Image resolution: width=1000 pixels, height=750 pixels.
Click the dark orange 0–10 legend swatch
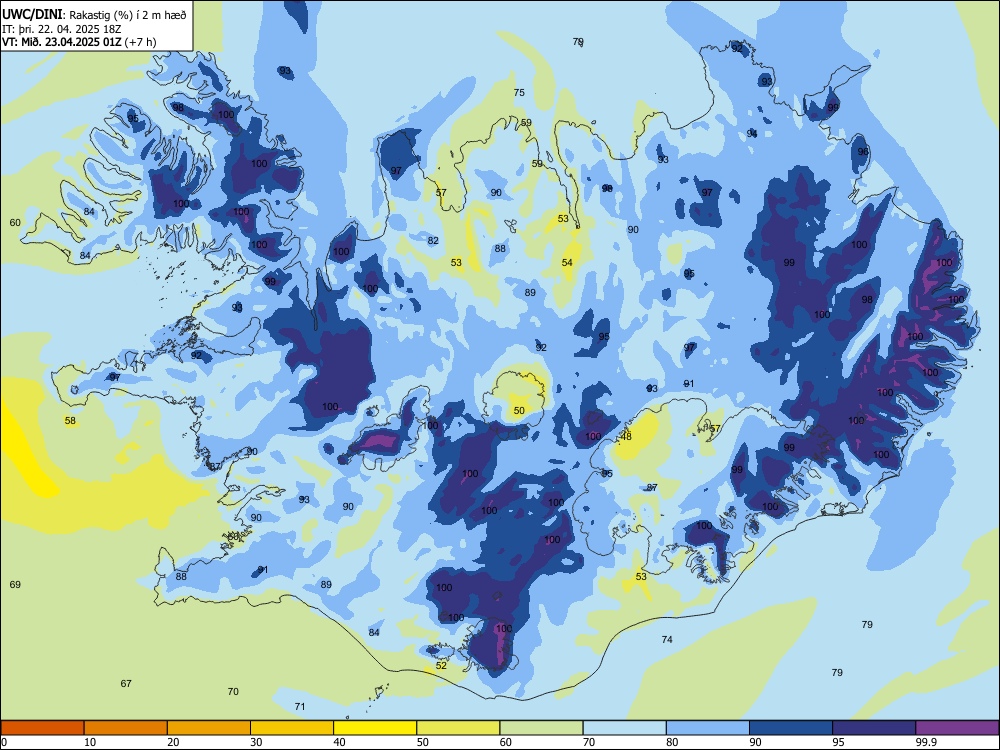[x=43, y=728]
